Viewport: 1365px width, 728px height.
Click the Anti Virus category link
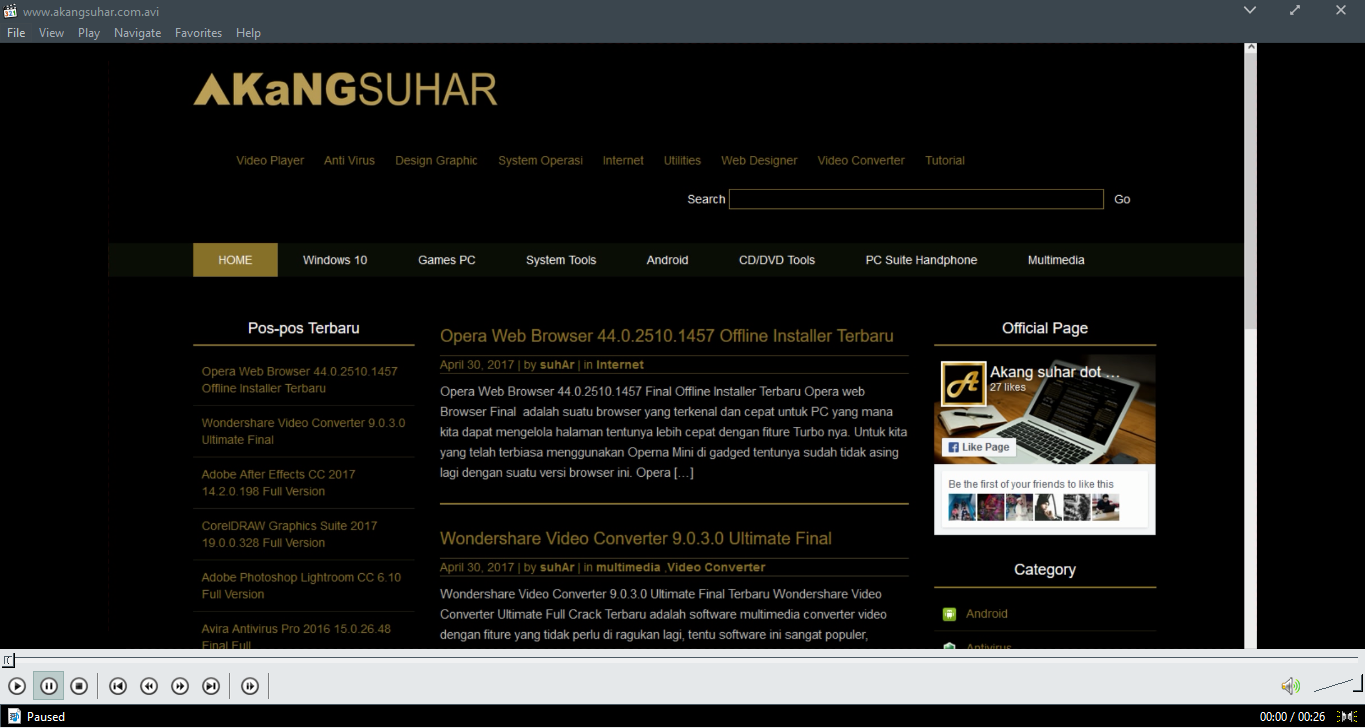[x=349, y=160]
